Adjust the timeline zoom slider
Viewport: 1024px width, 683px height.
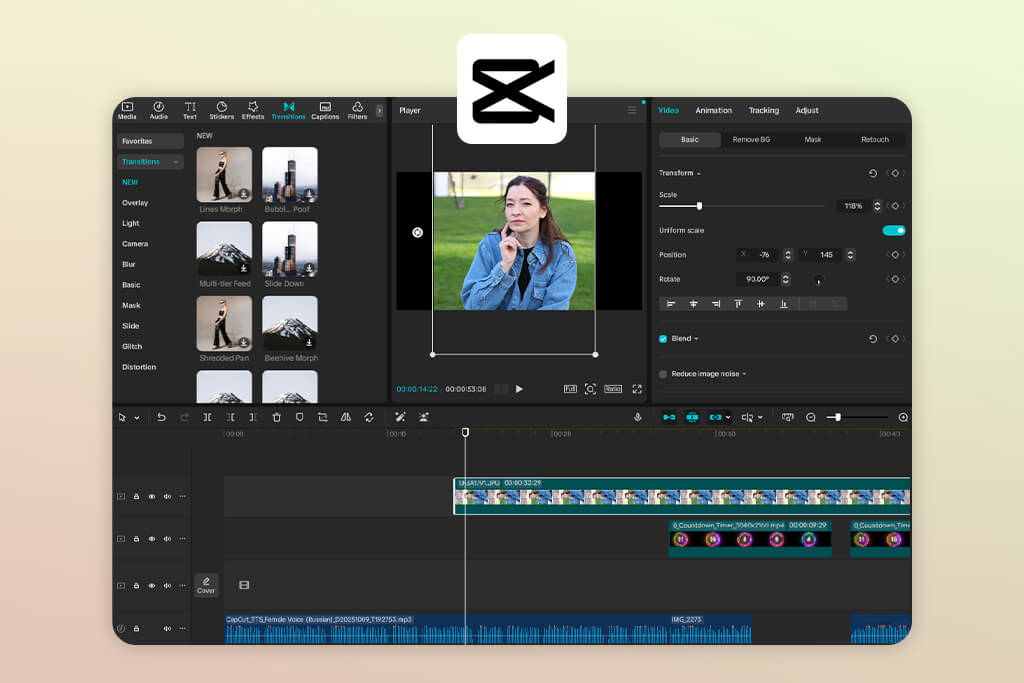tap(838, 417)
